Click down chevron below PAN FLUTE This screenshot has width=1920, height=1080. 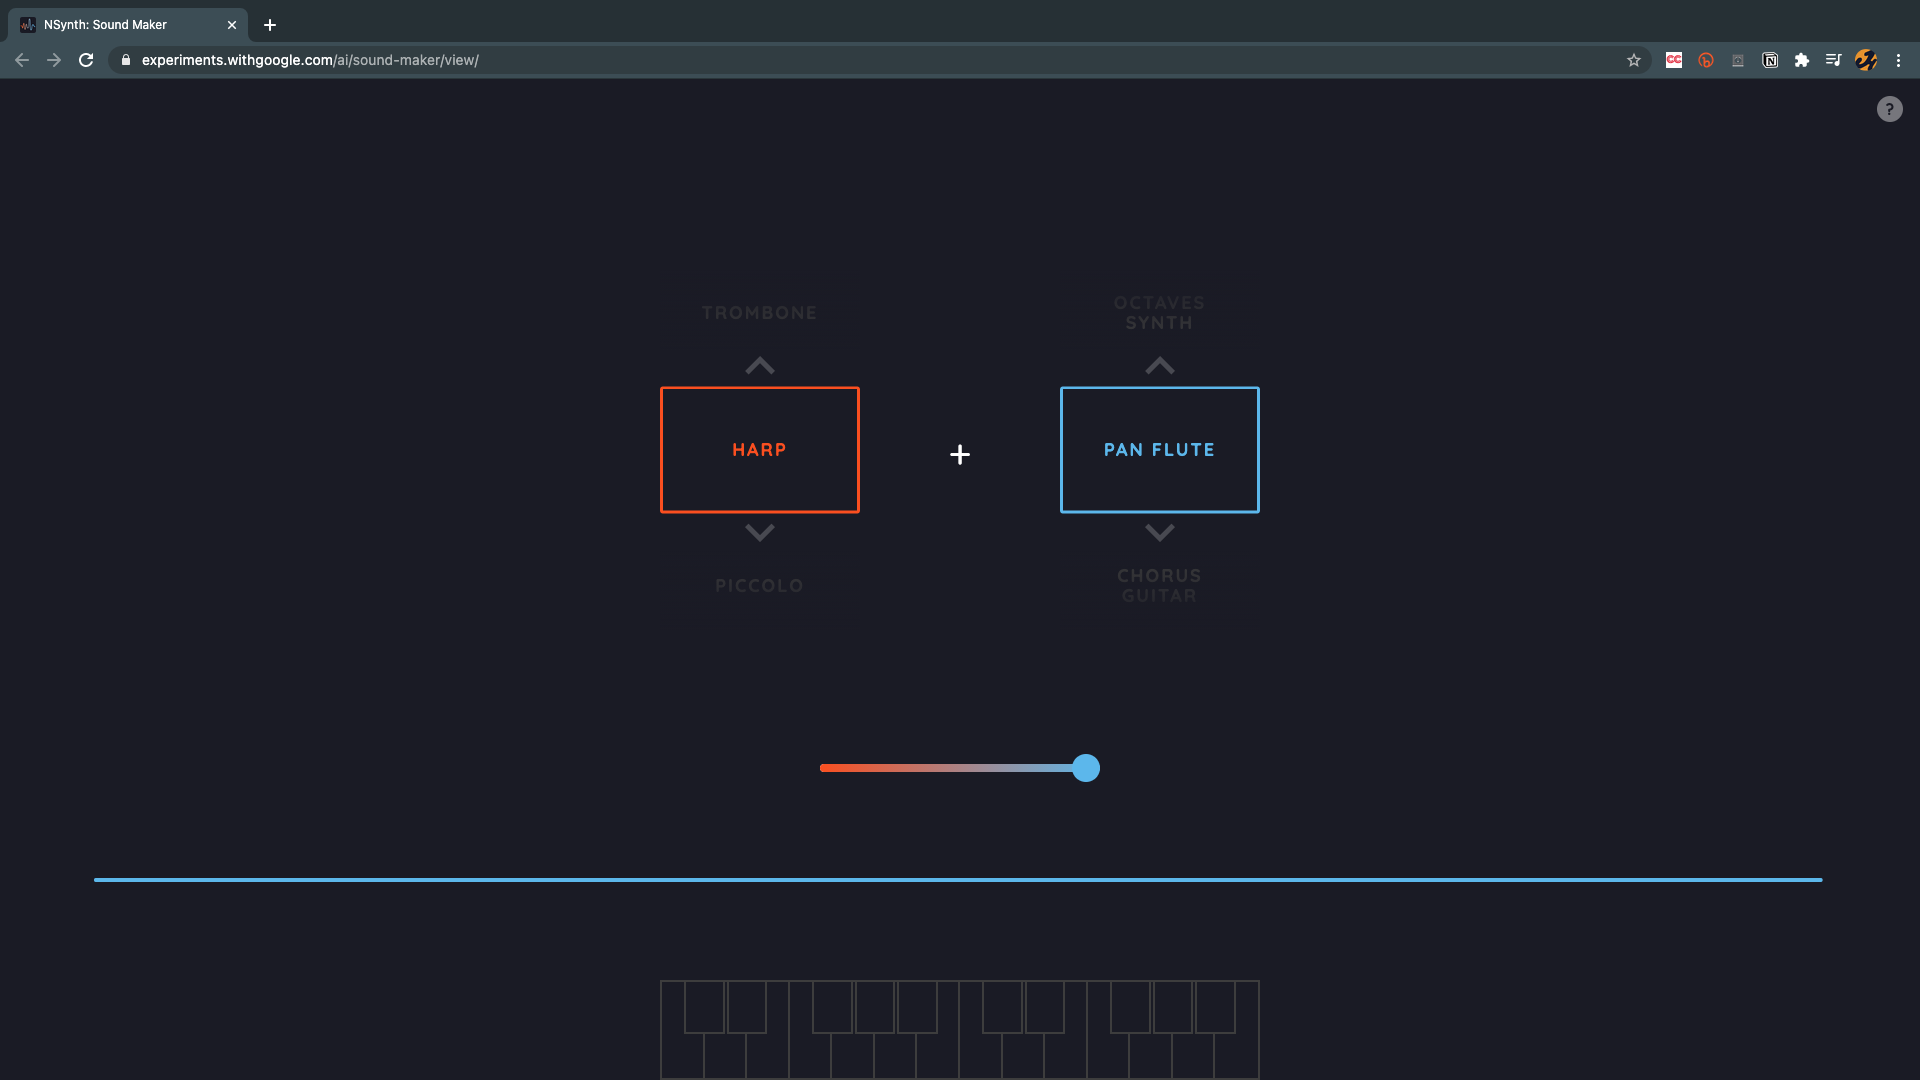point(1160,533)
